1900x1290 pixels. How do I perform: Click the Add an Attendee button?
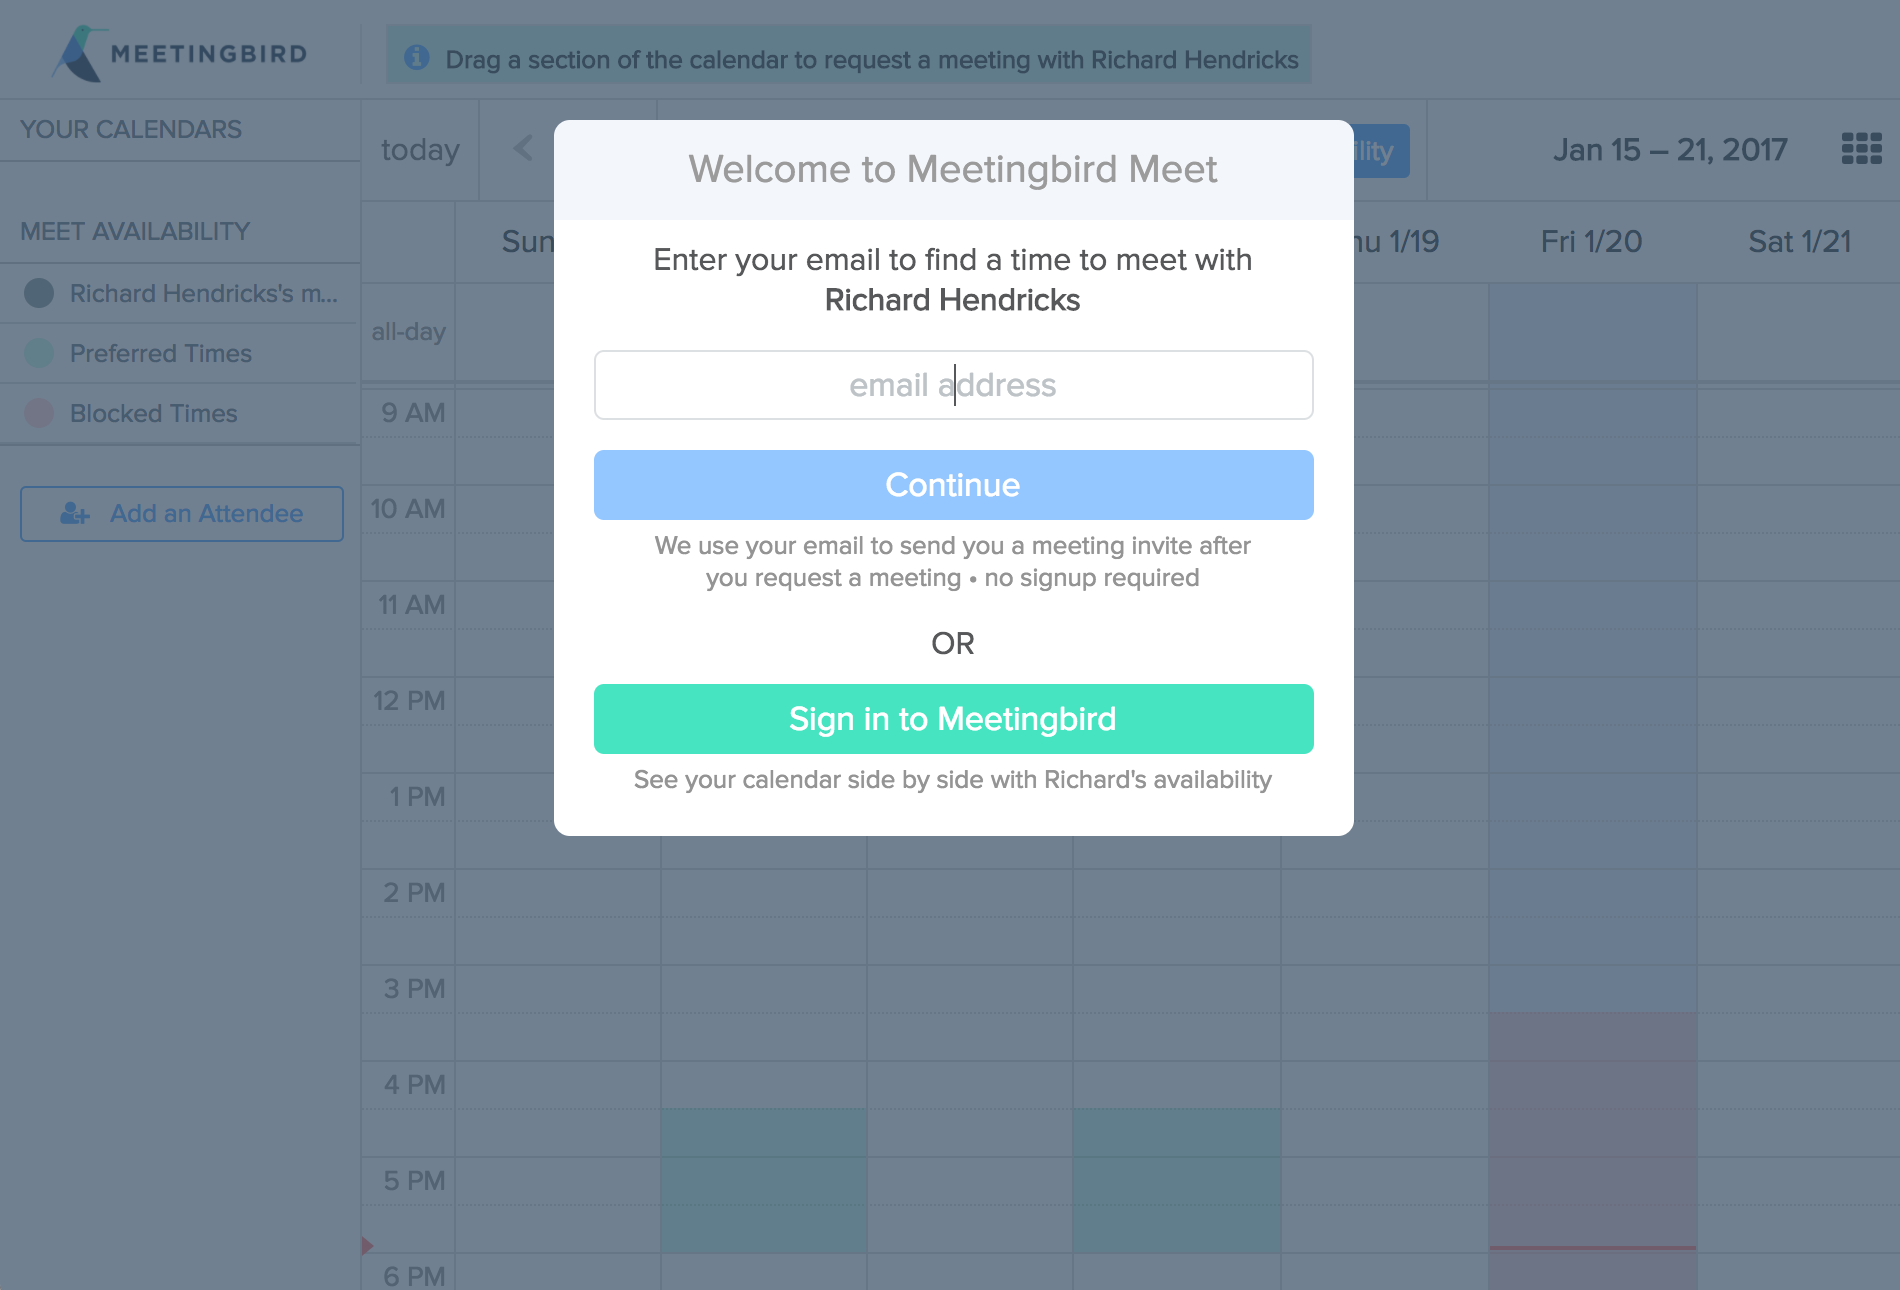pos(182,514)
